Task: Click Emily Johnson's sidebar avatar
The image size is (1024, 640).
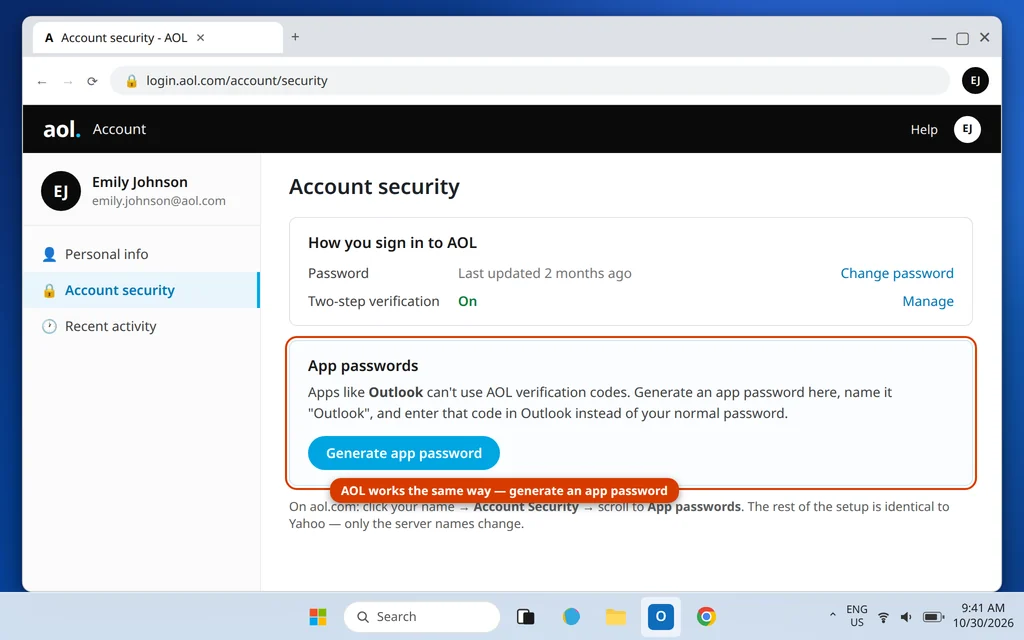Action: [x=61, y=191]
